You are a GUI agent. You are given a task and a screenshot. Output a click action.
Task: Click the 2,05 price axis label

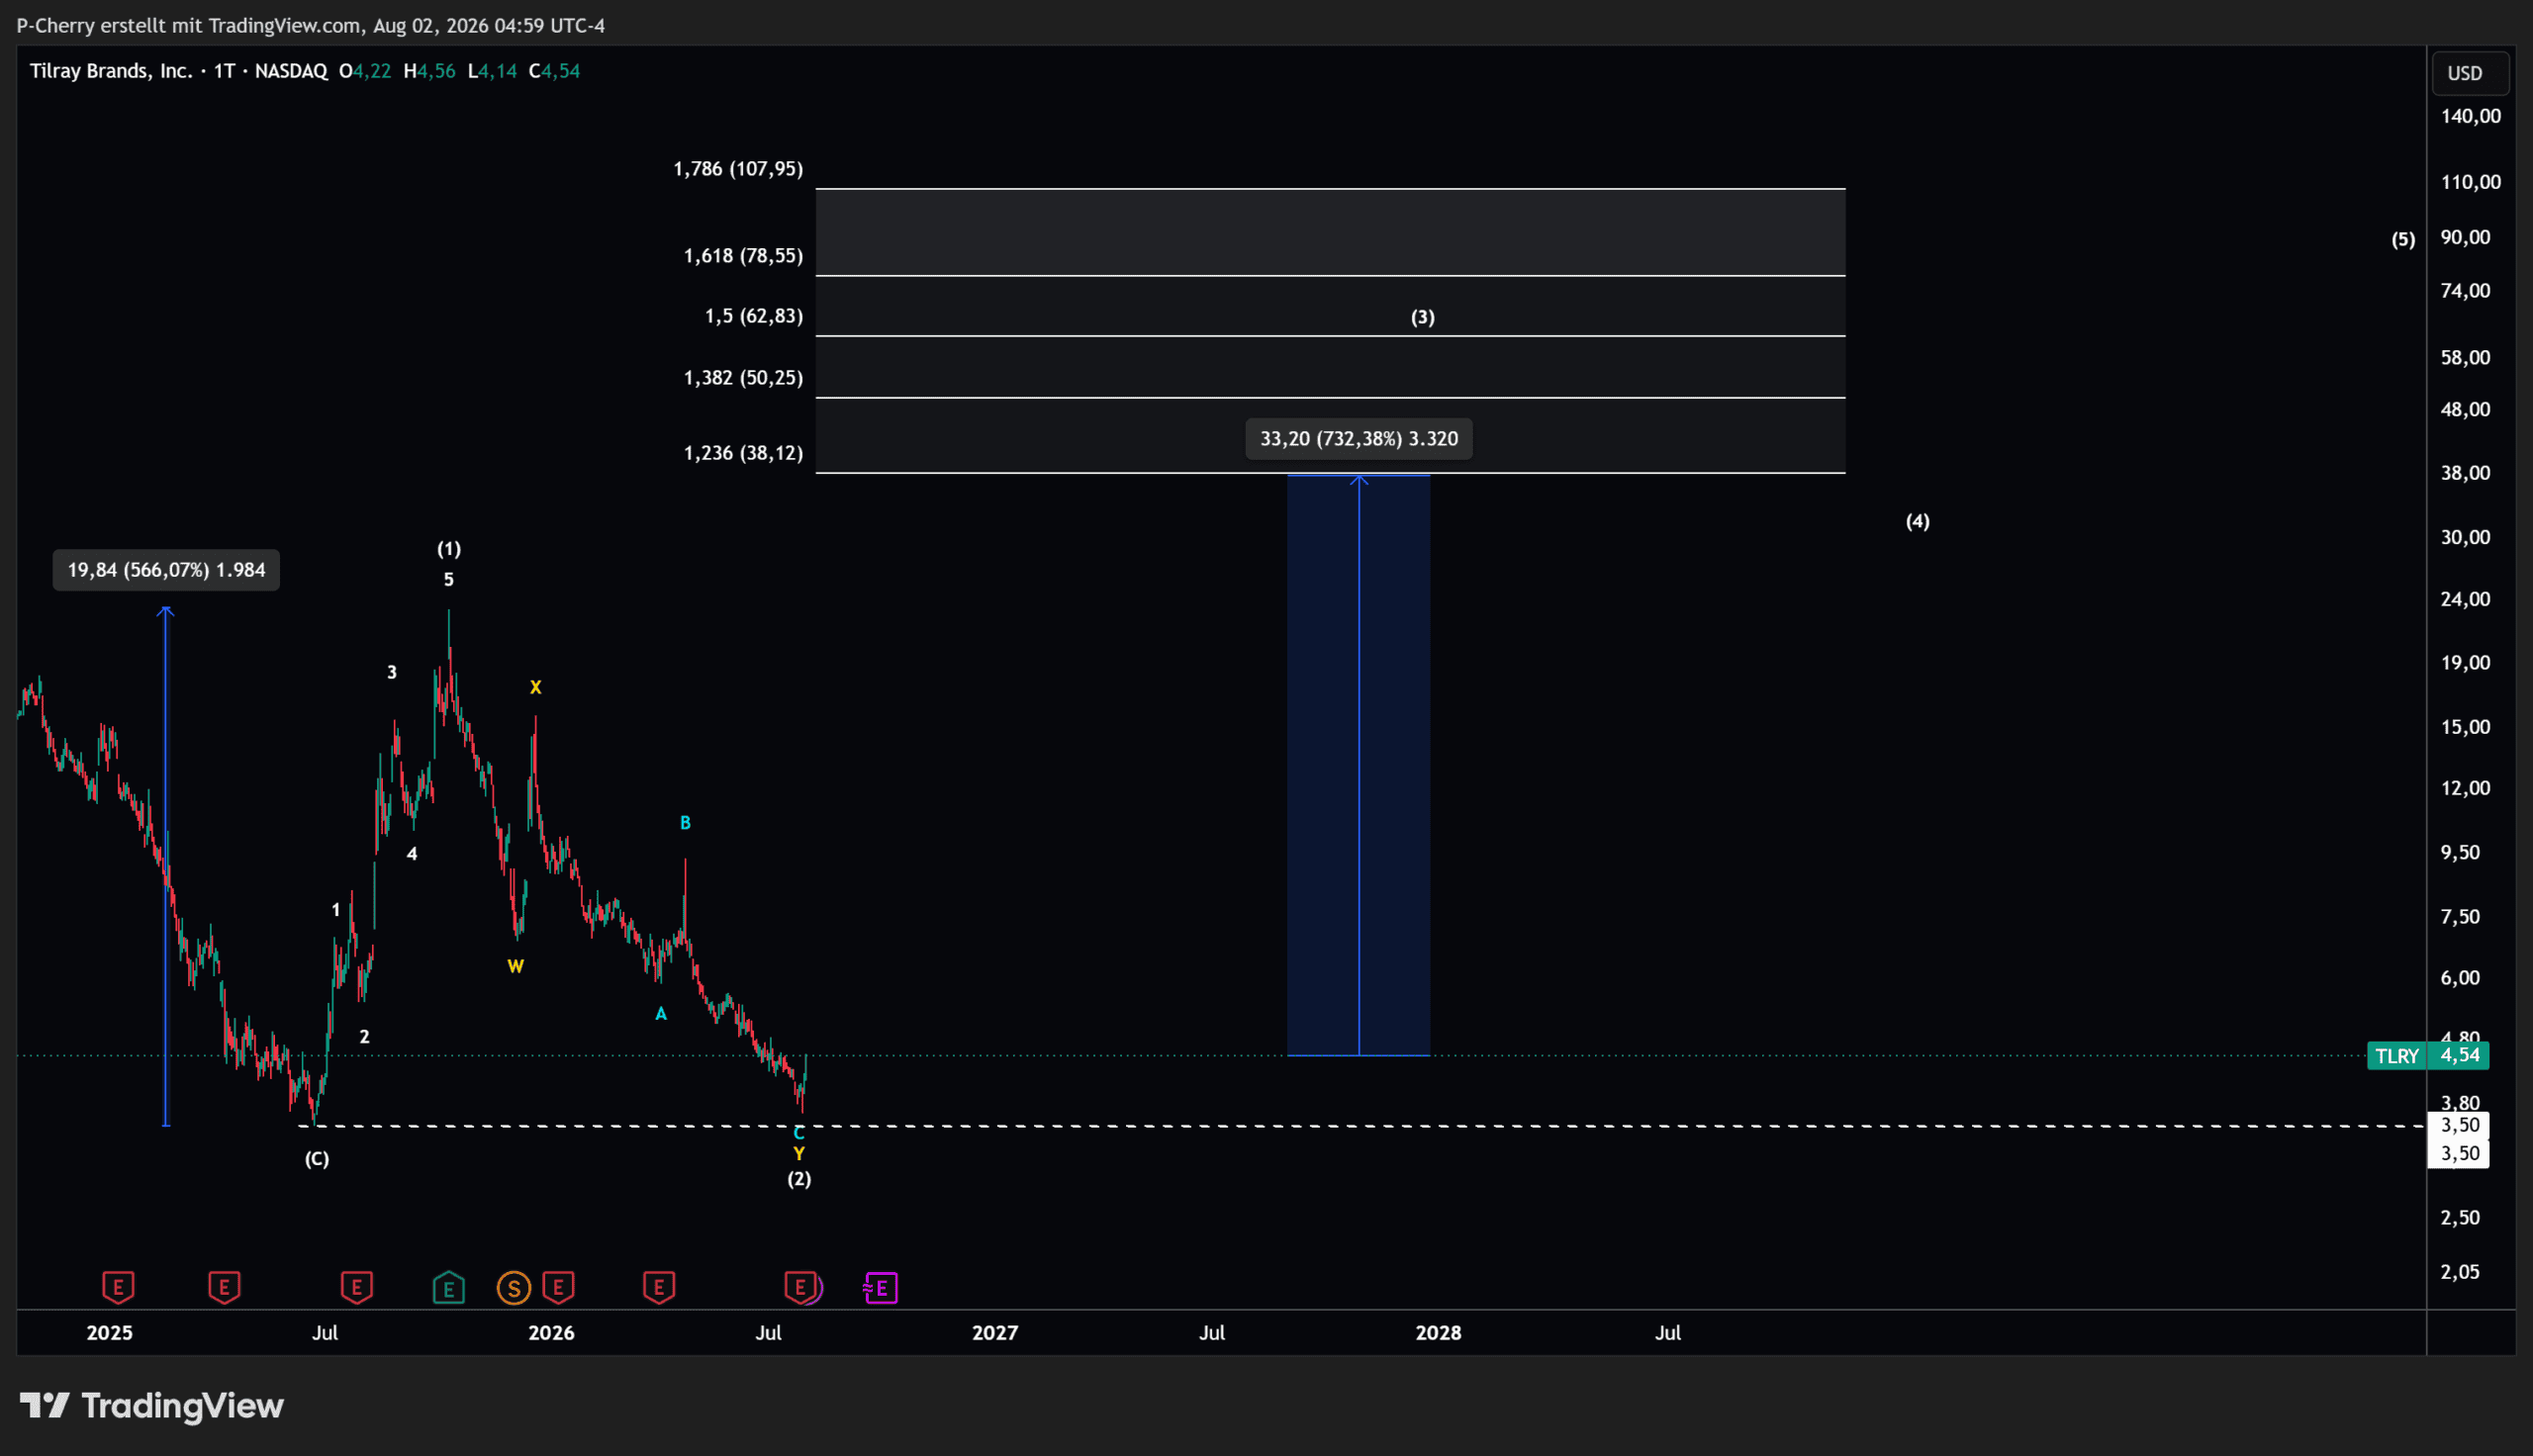pos(2460,1272)
